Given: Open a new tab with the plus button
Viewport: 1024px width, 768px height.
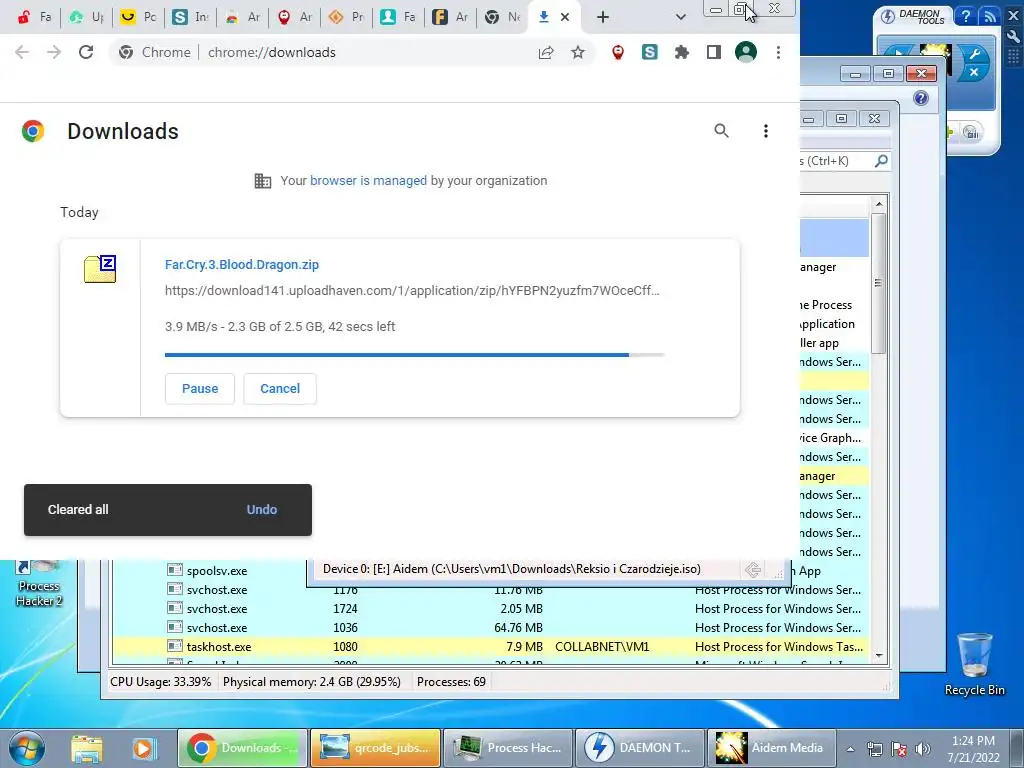Looking at the screenshot, I should pos(603,18).
